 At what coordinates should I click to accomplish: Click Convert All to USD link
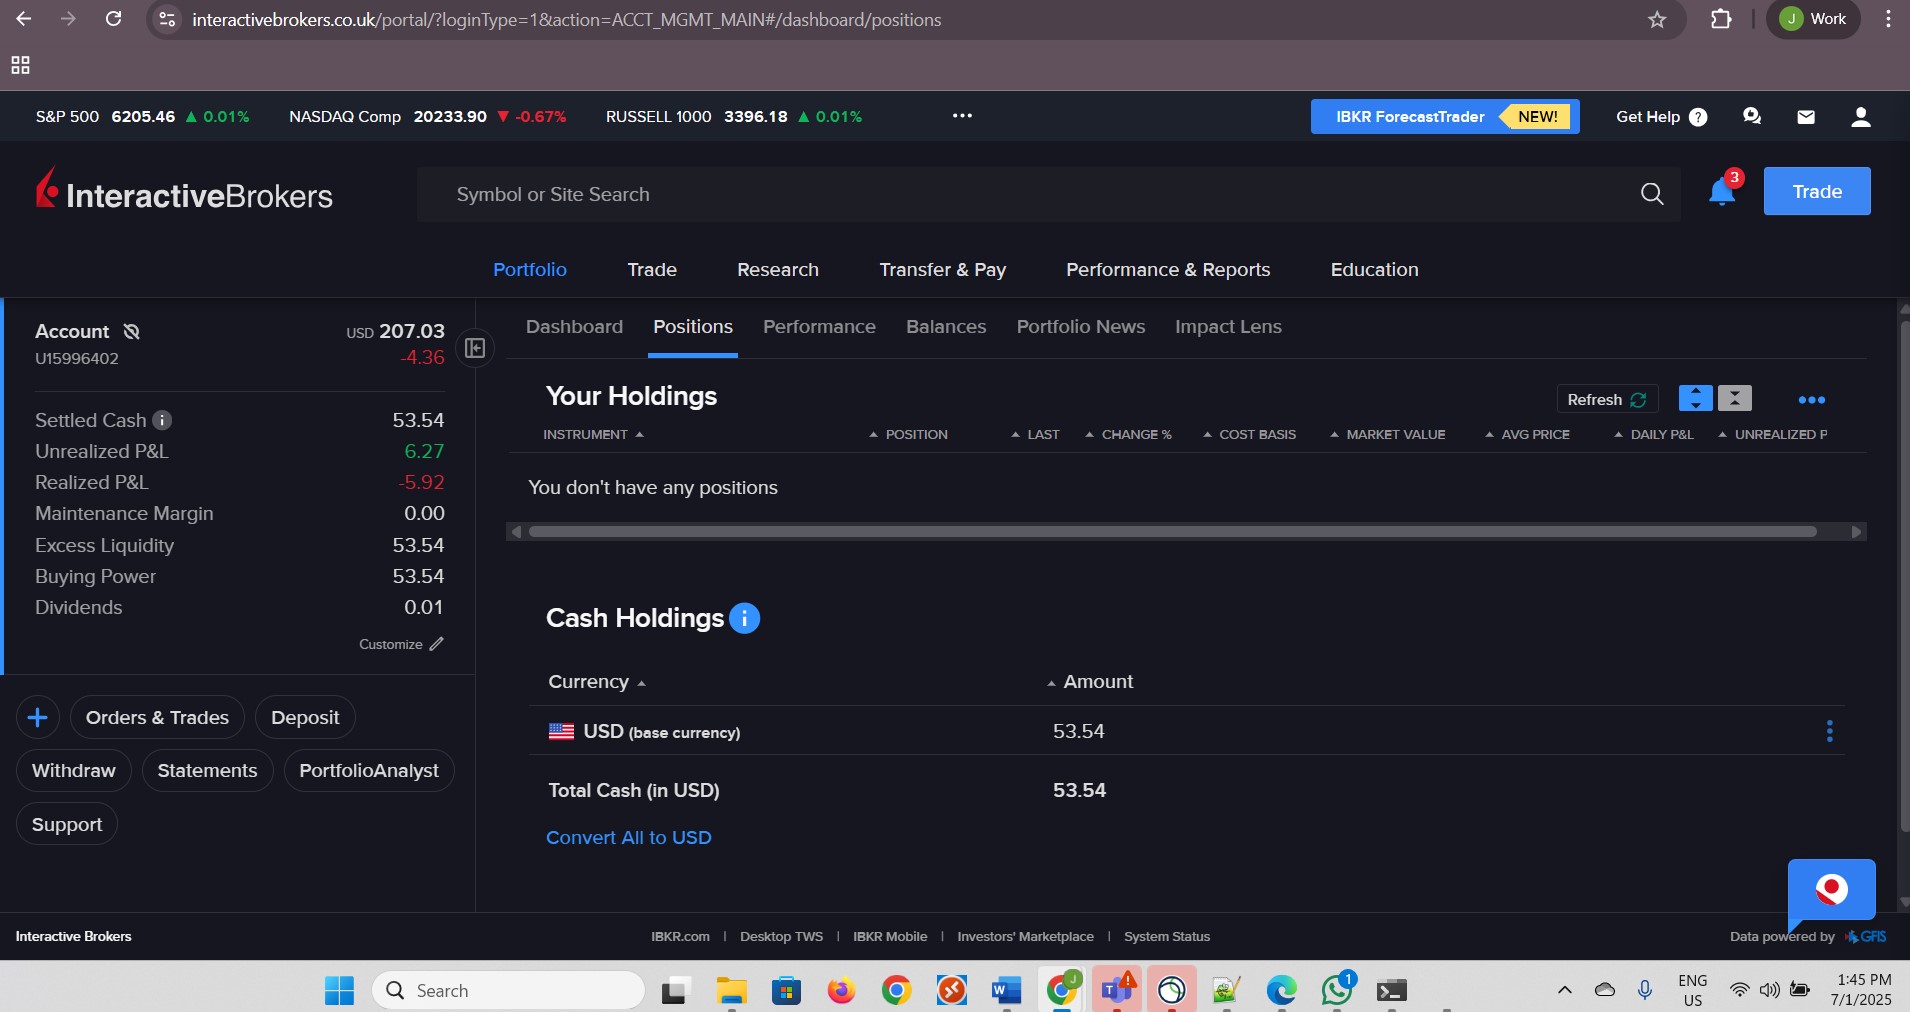pos(629,837)
